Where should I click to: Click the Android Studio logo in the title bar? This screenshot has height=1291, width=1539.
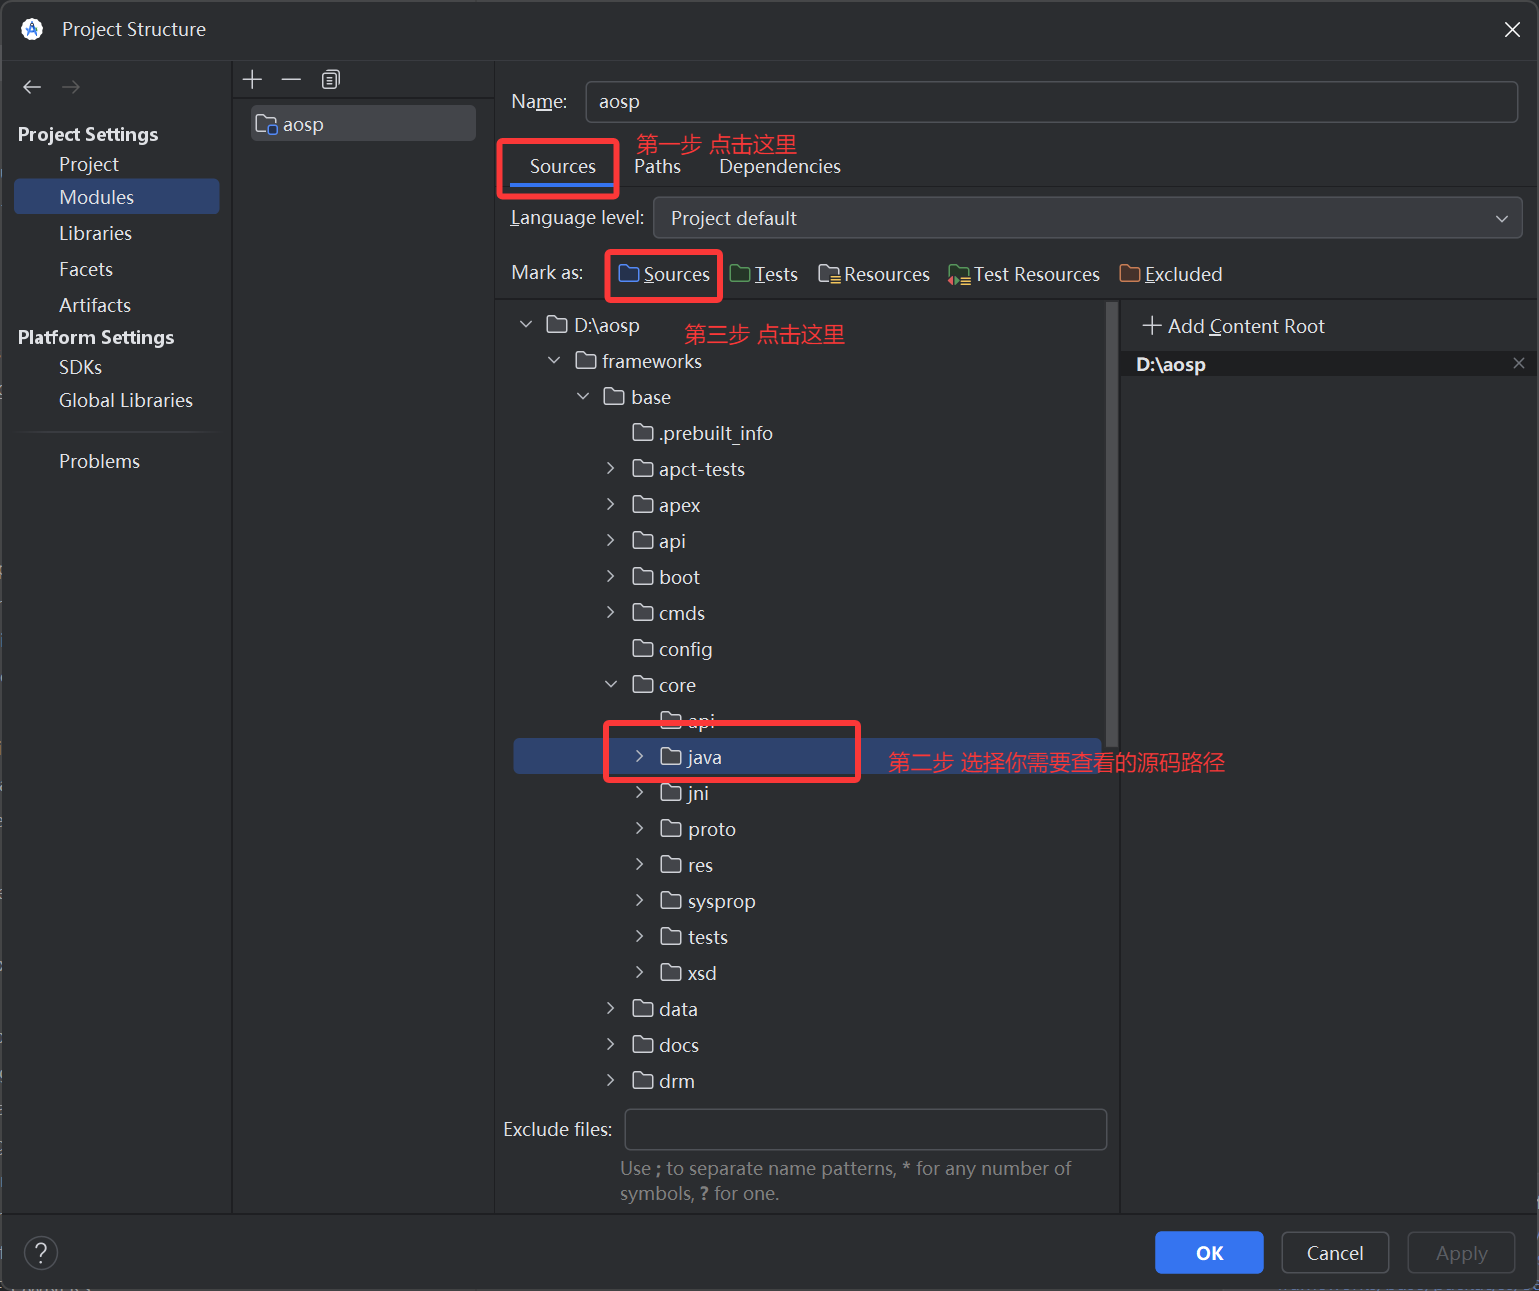(x=32, y=29)
